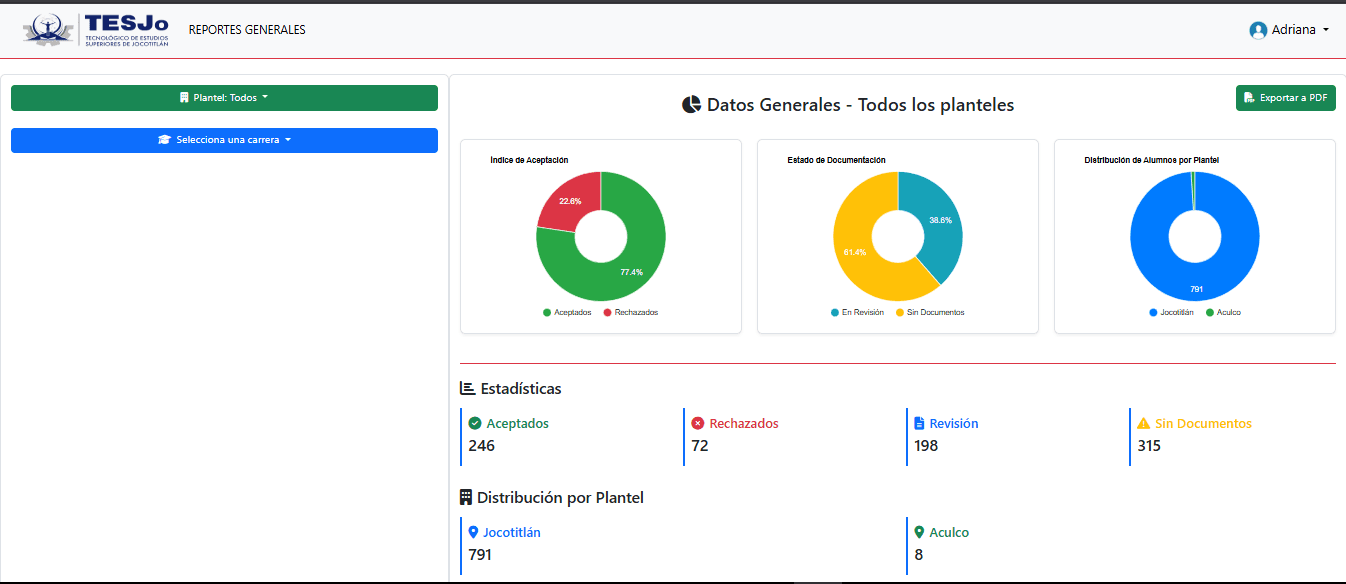Image resolution: width=1346 pixels, height=584 pixels.
Task: Click the value 198 under Revisión
Action: coord(927,446)
